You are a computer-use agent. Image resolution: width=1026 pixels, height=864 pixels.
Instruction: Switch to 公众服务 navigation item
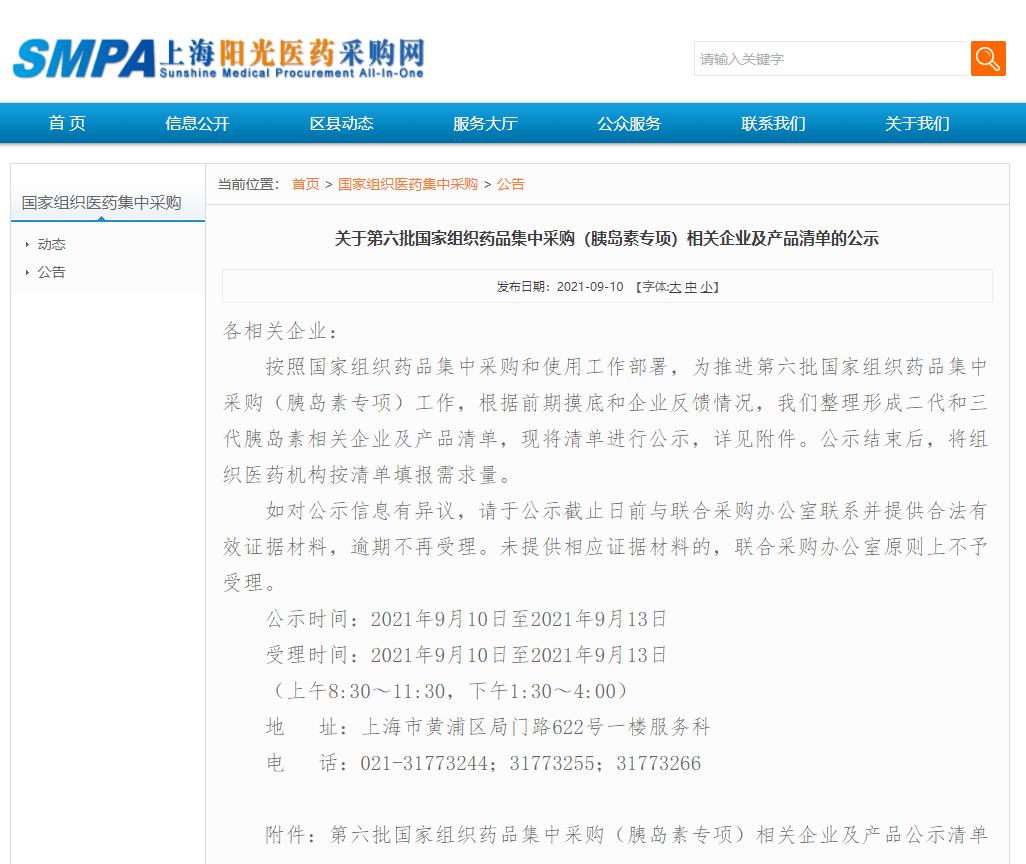click(628, 123)
